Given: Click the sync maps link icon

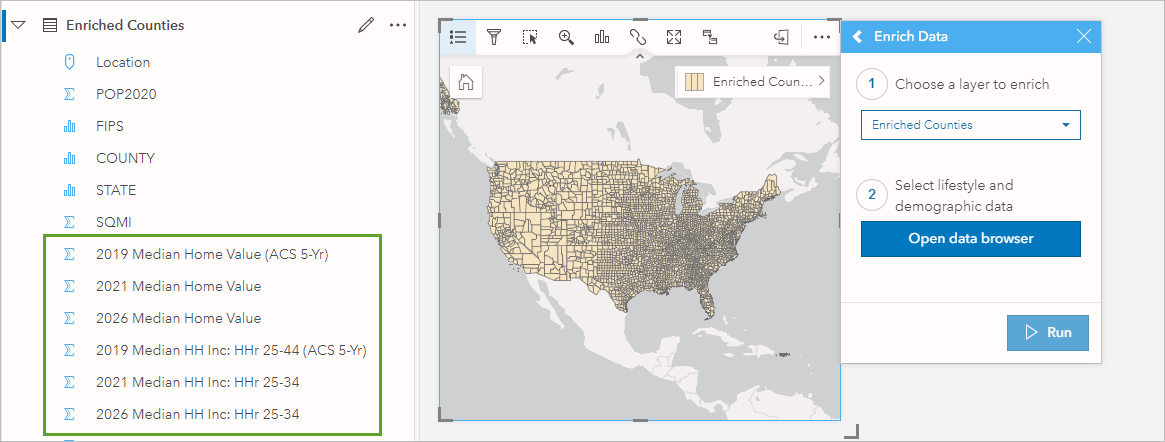Looking at the screenshot, I should (637, 37).
